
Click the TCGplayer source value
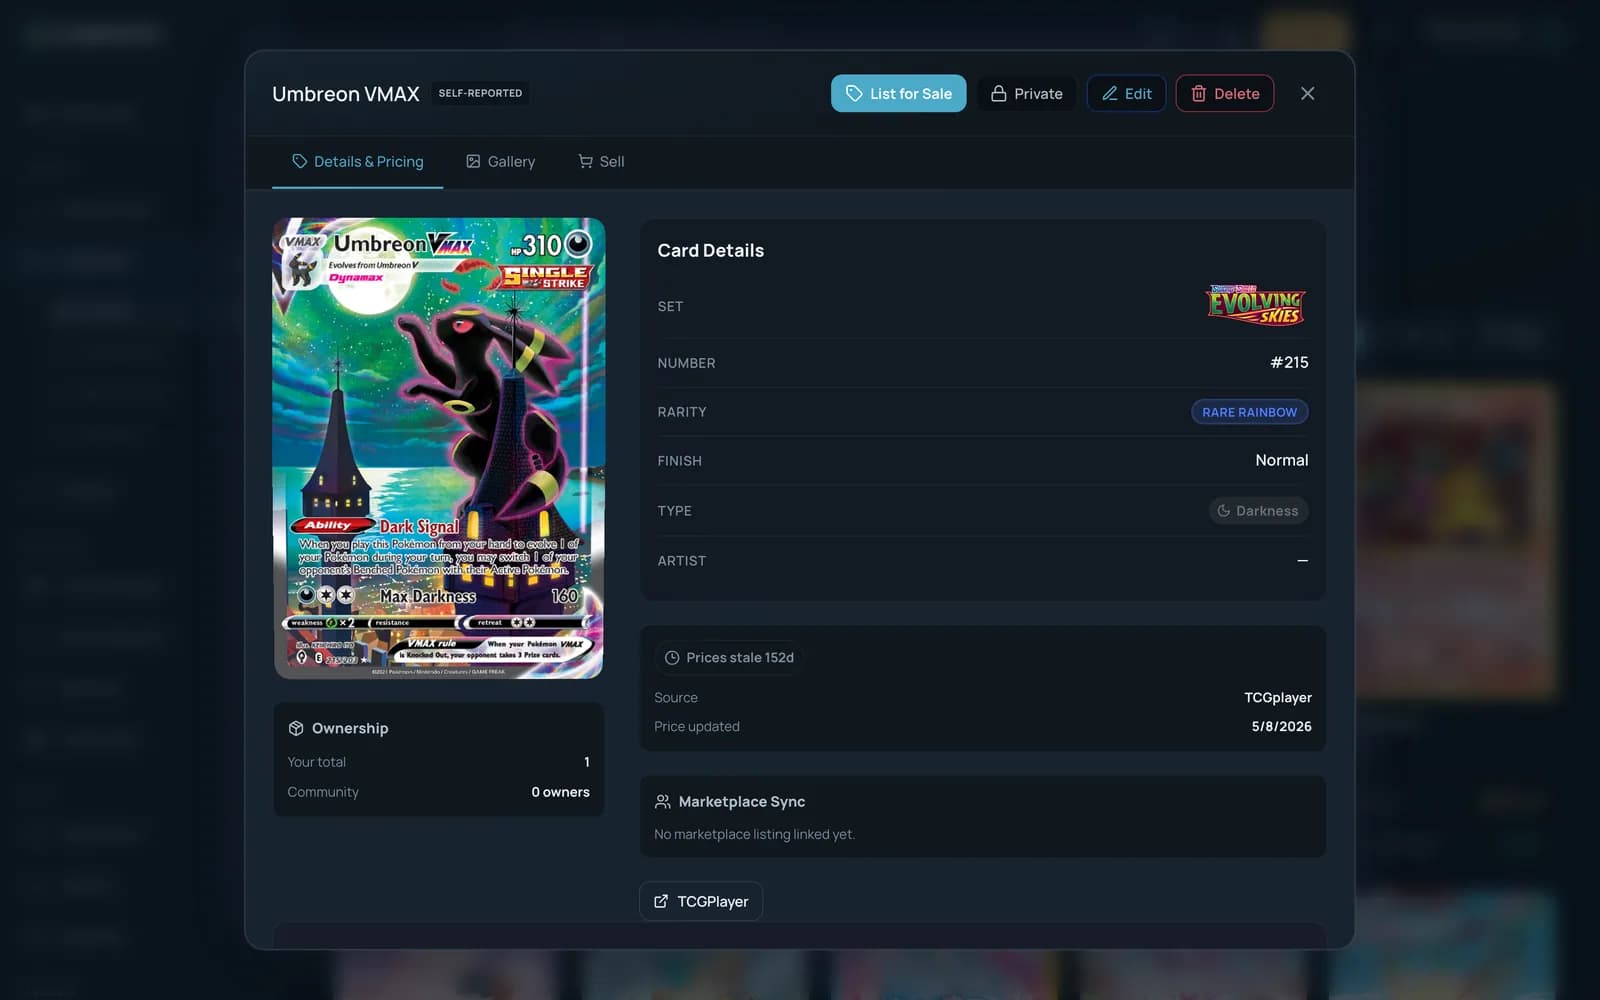coord(1278,697)
